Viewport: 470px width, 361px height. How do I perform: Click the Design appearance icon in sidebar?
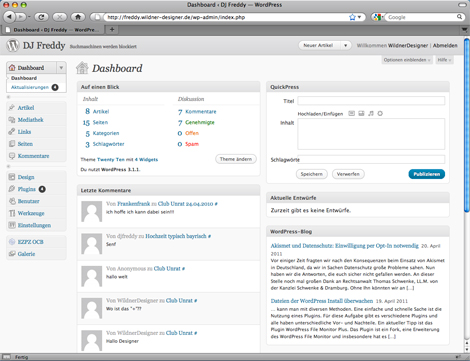click(x=12, y=177)
